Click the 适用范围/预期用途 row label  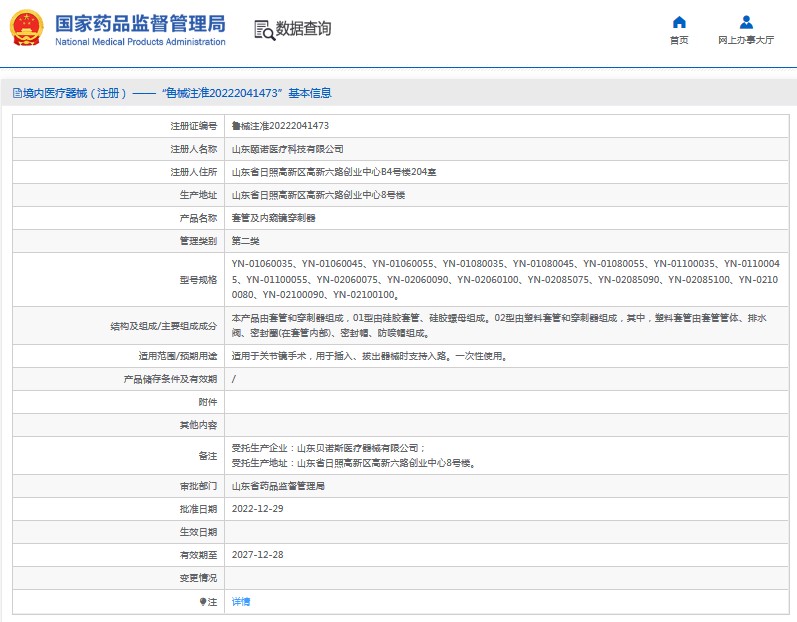[x=178, y=356]
